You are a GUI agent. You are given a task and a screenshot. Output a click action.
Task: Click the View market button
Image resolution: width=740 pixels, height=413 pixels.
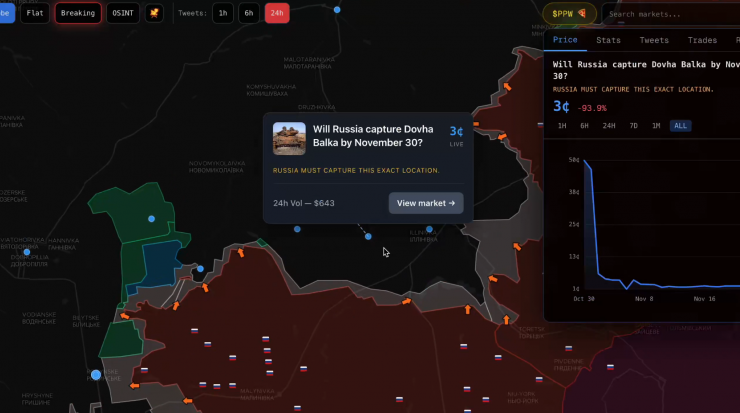point(426,203)
